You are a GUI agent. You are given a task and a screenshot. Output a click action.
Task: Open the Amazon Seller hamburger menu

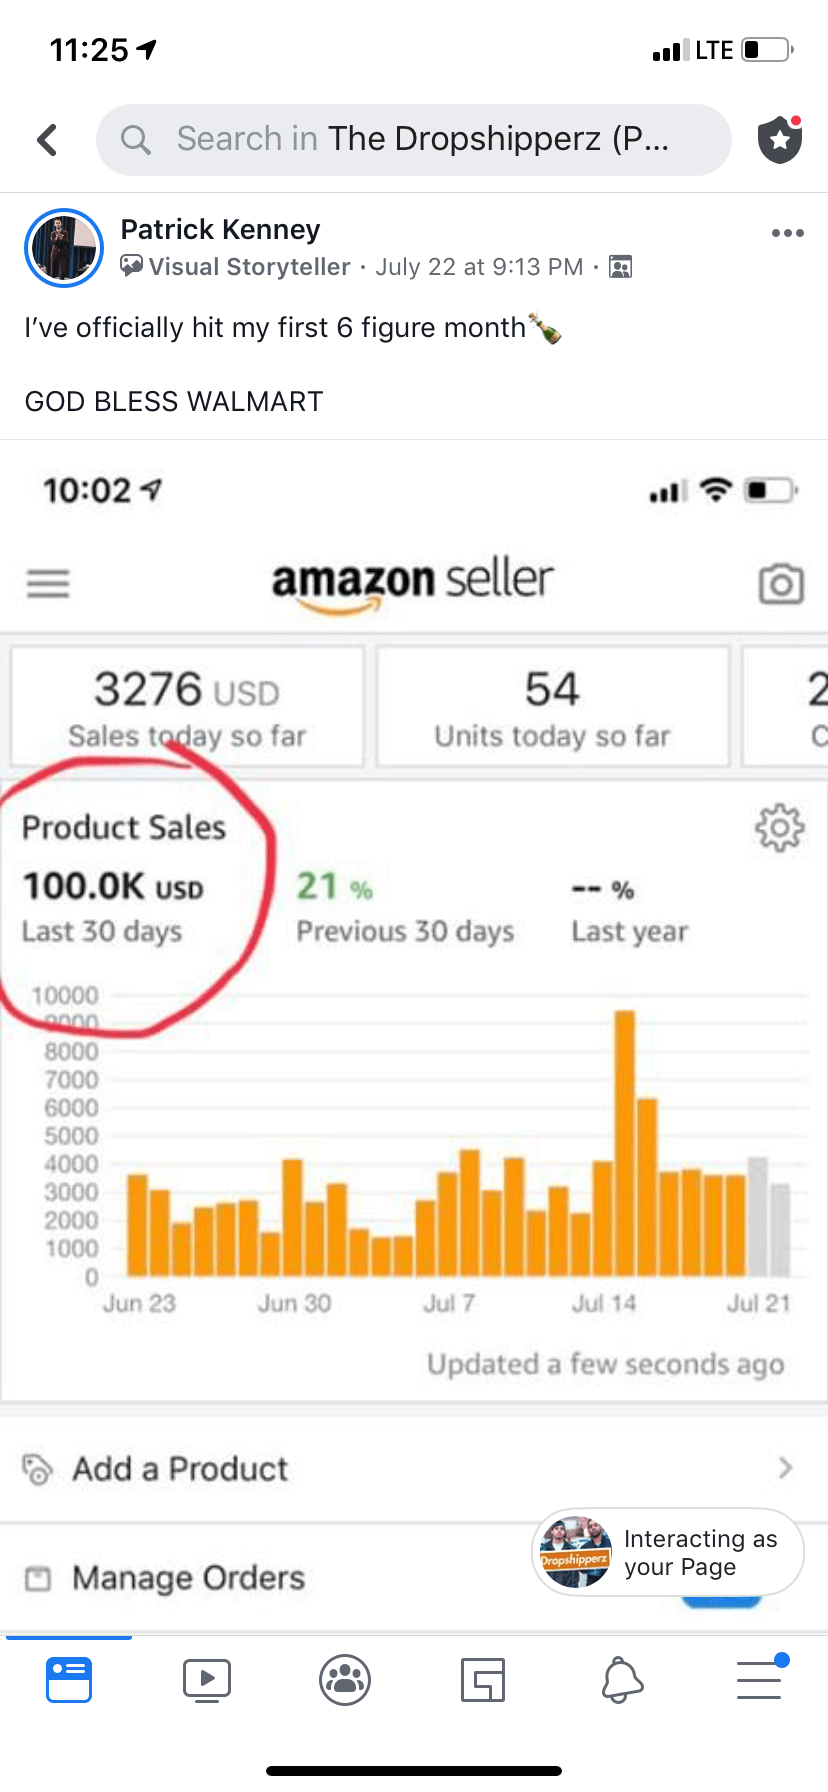[x=48, y=583]
